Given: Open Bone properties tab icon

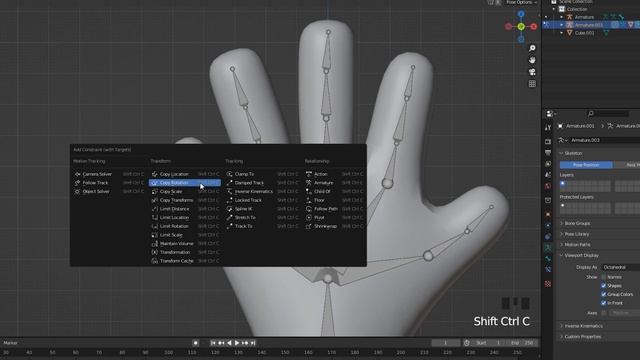Looking at the screenshot, I should [548, 258].
